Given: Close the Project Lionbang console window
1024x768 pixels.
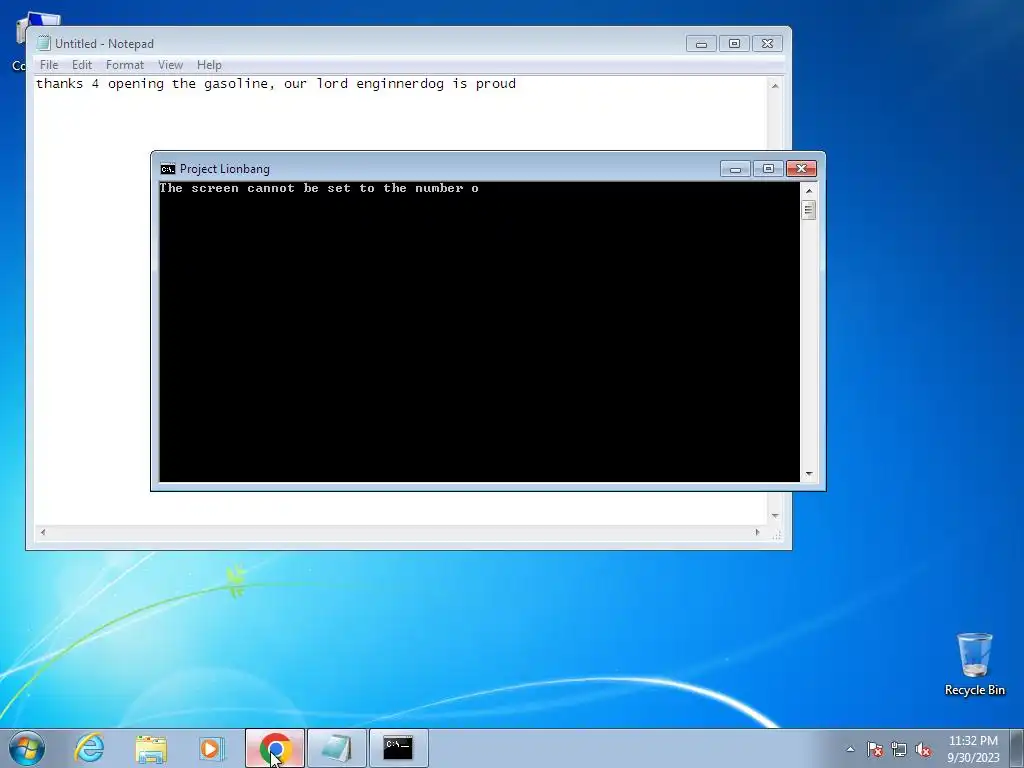Looking at the screenshot, I should click(801, 169).
